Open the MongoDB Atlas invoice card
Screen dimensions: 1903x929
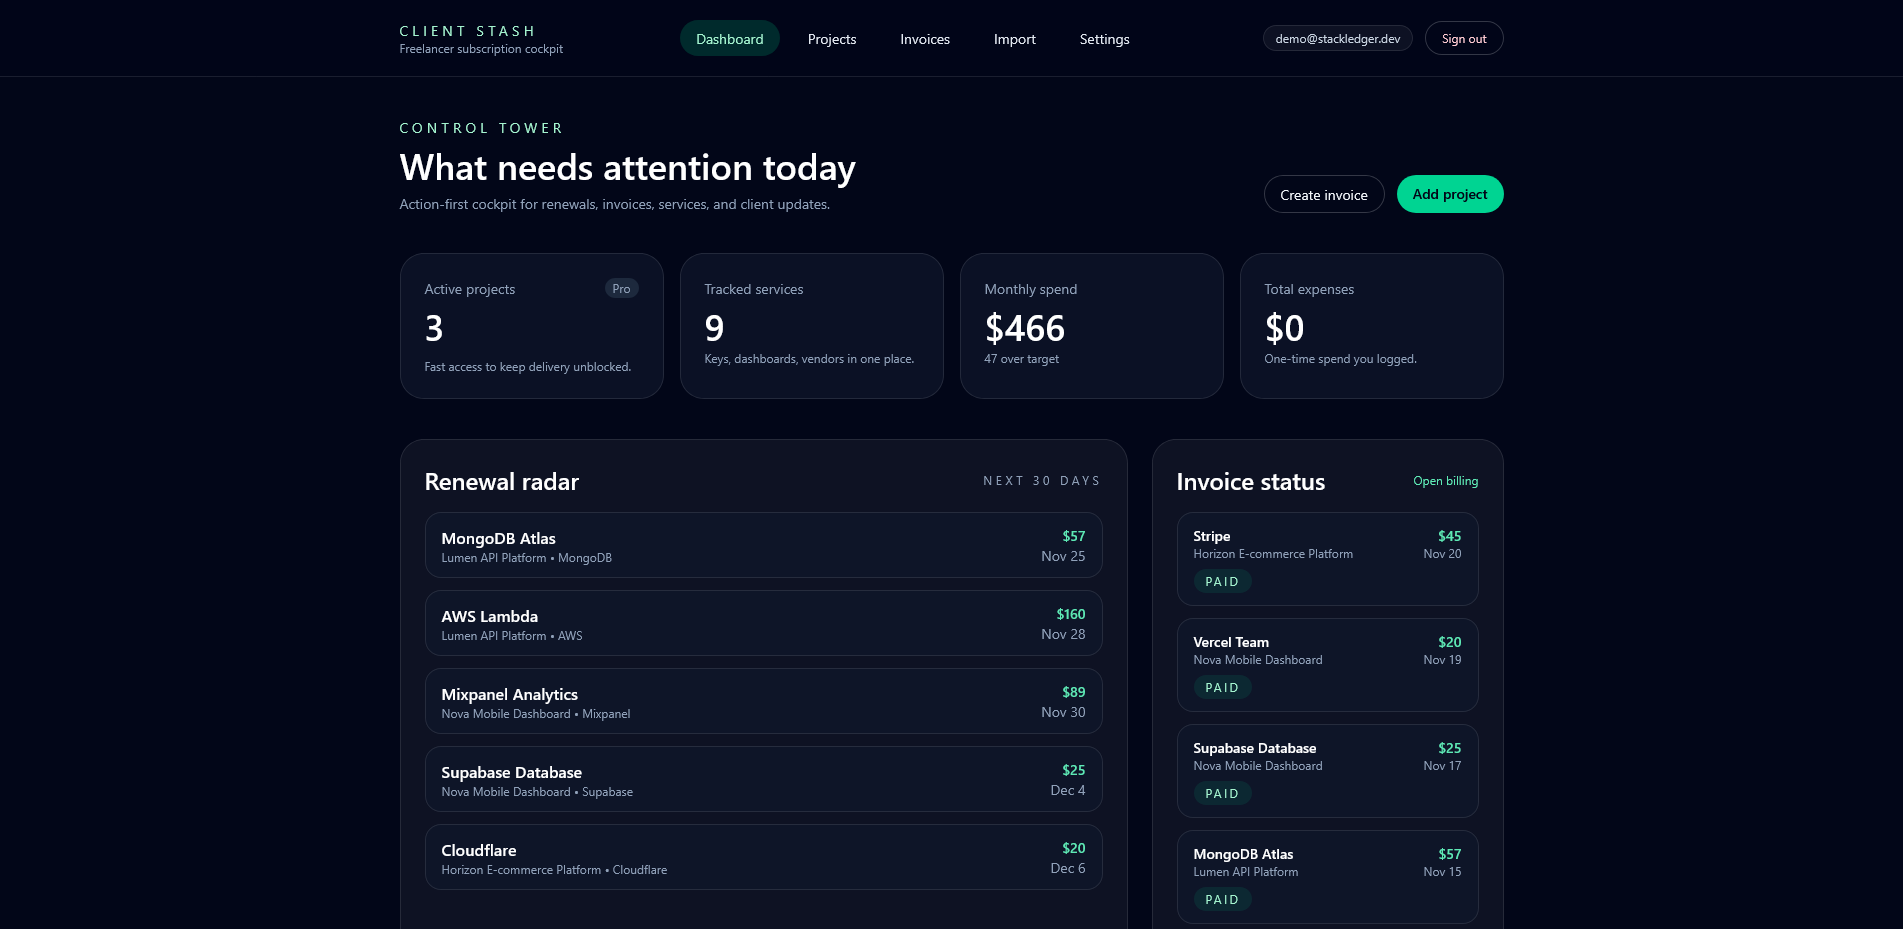point(1328,877)
